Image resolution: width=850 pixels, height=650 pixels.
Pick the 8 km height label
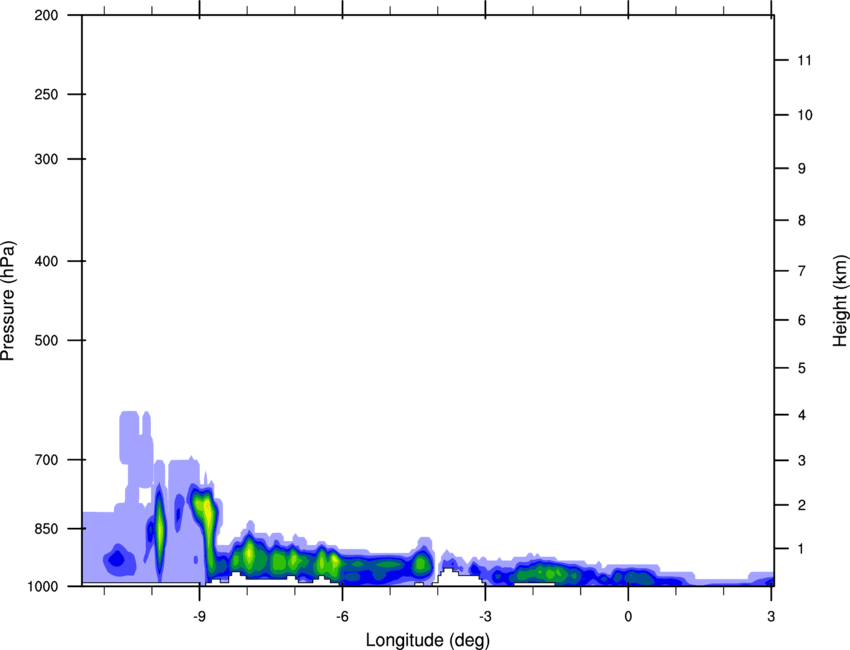[801, 220]
